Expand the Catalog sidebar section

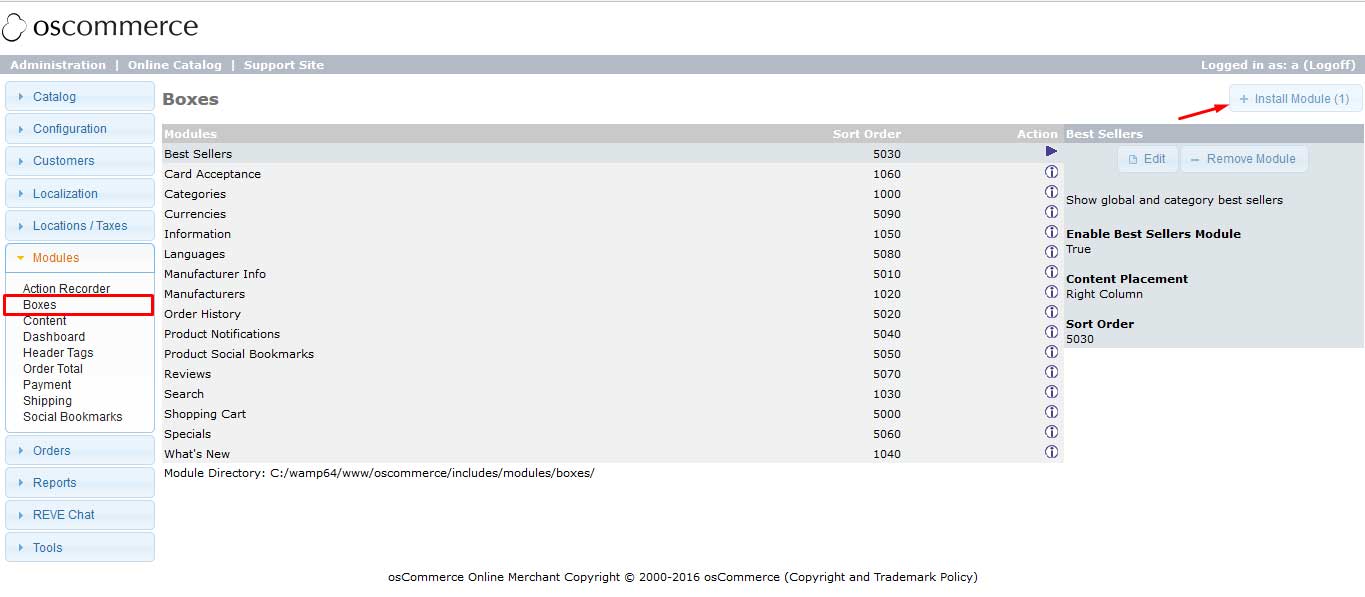pyautogui.click(x=80, y=97)
